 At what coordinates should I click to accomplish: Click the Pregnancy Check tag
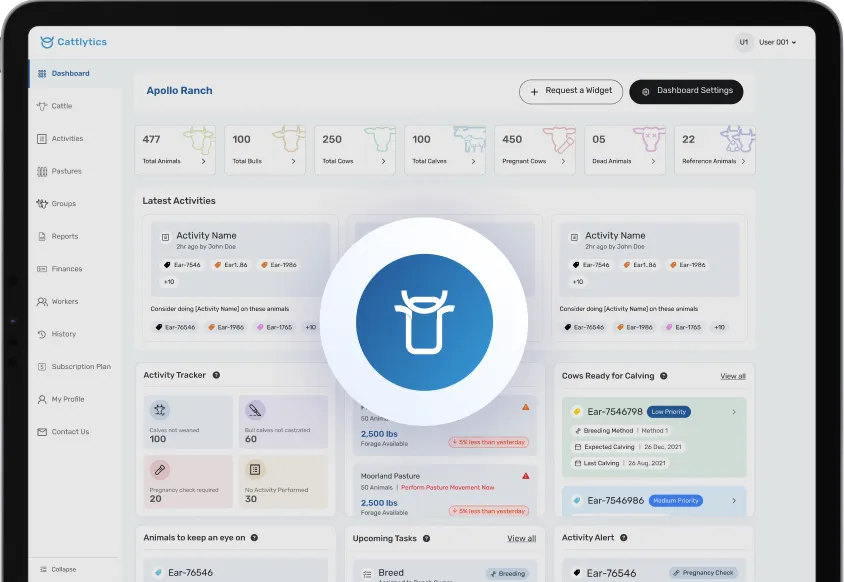pyautogui.click(x=703, y=573)
